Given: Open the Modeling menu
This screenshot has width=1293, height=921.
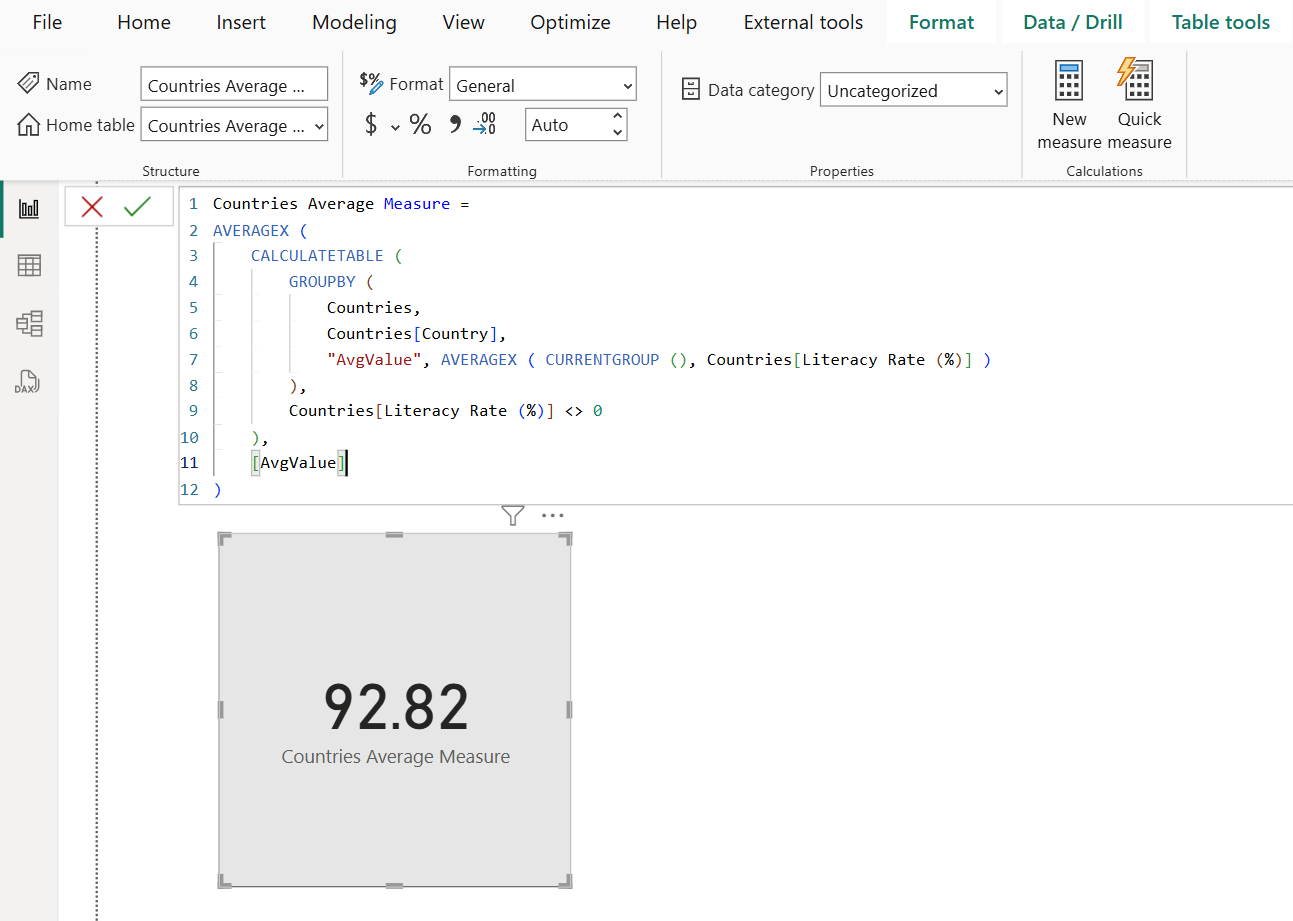Looking at the screenshot, I should pyautogui.click(x=354, y=21).
